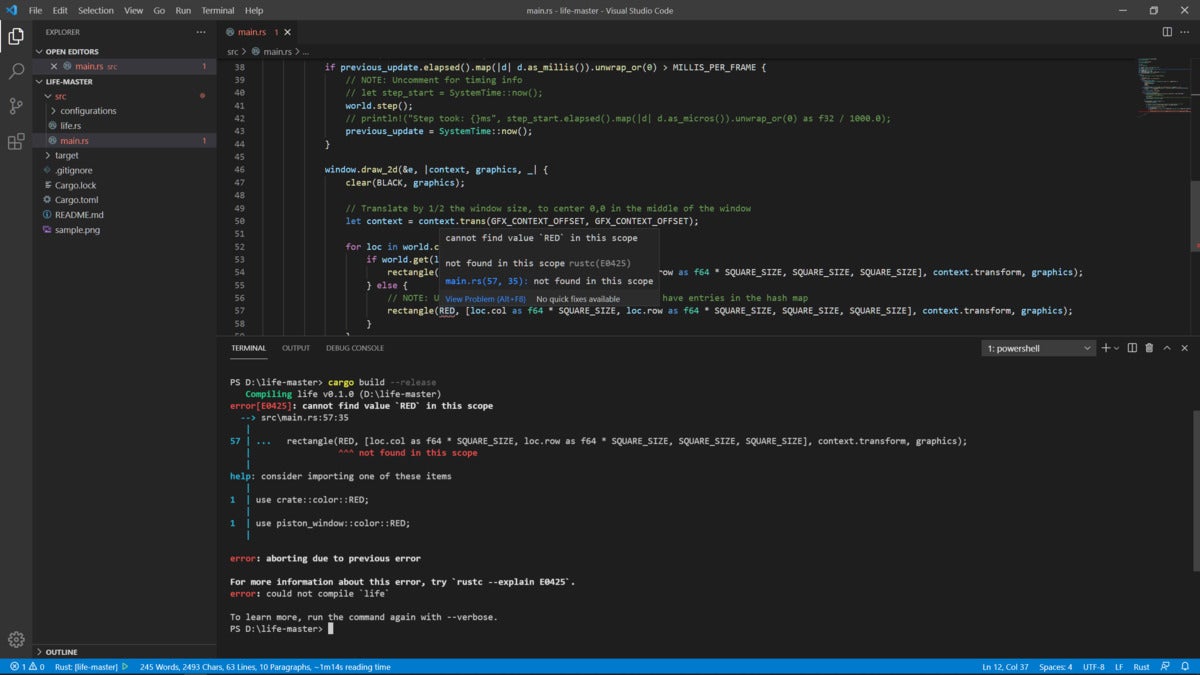The image size is (1200, 675).
Task: Switch to the TERMINAL panel tab
Action: [x=249, y=348]
